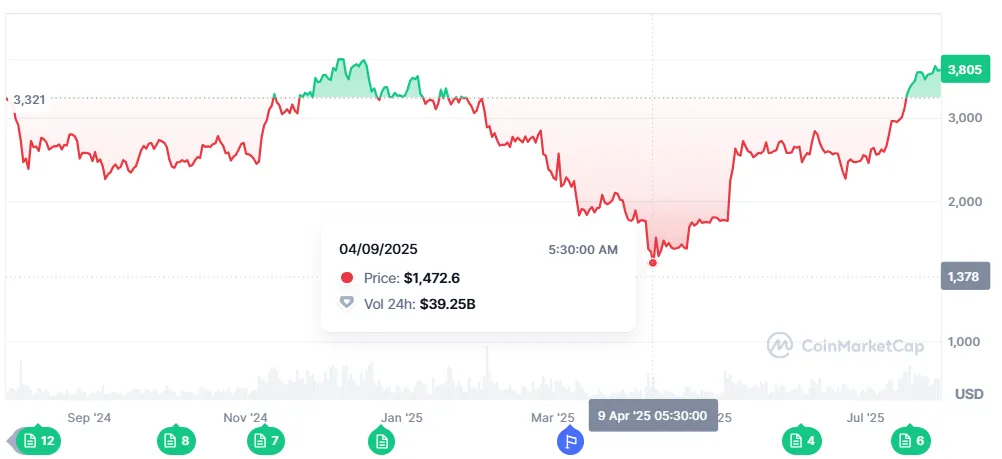The image size is (1002, 459).
Task: Click the green 3,805 current price tag
Action: point(964,70)
